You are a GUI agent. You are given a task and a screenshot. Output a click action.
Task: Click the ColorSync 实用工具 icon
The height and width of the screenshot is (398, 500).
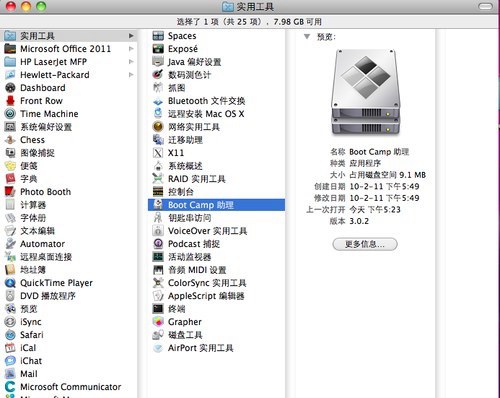(x=158, y=283)
